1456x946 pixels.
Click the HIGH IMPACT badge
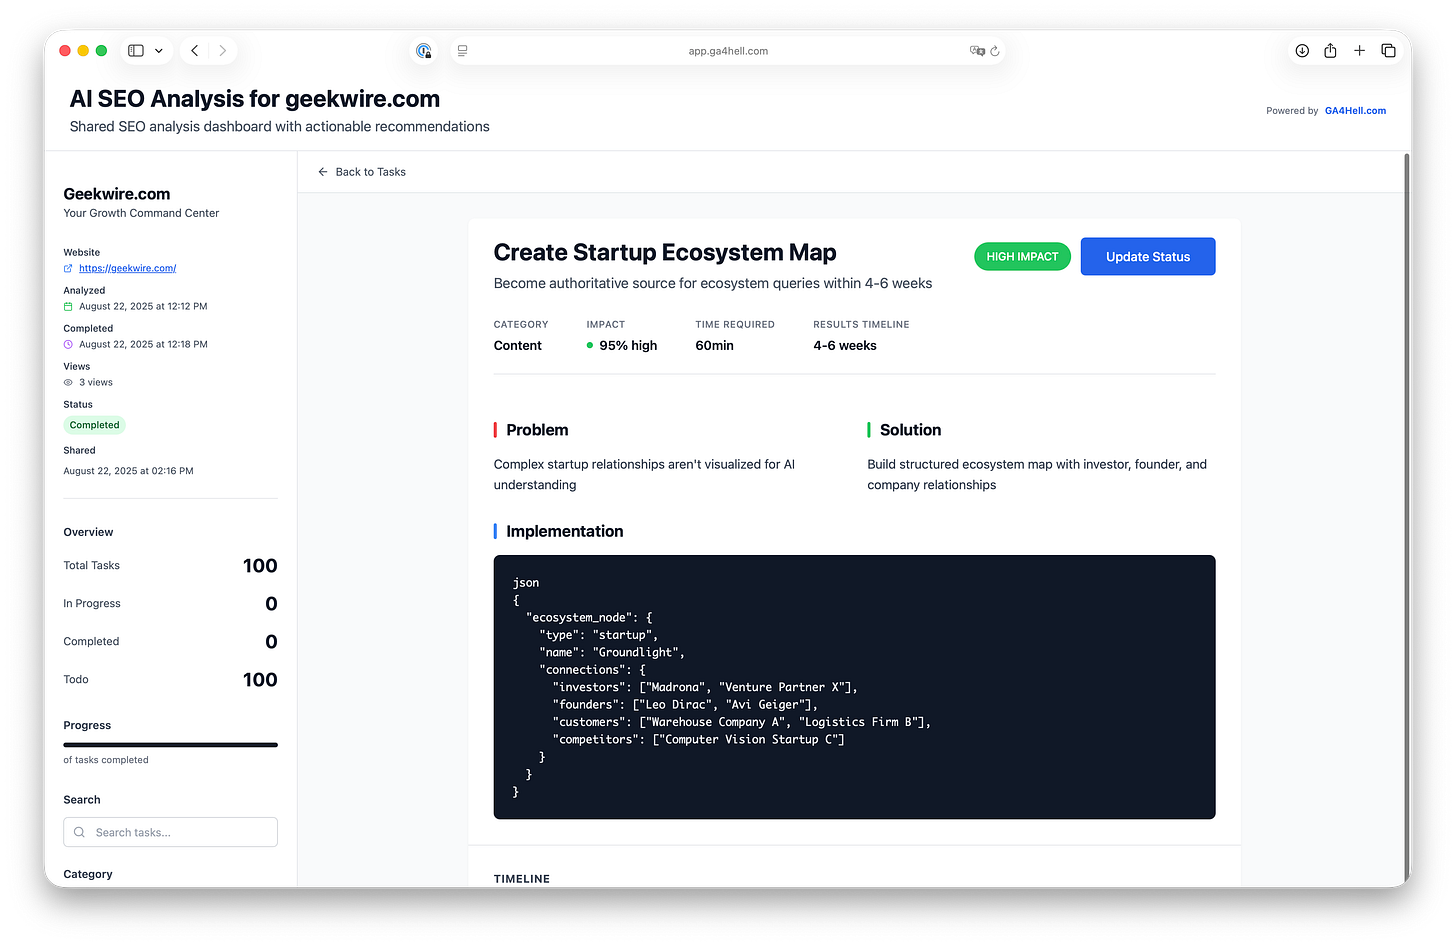[1022, 256]
